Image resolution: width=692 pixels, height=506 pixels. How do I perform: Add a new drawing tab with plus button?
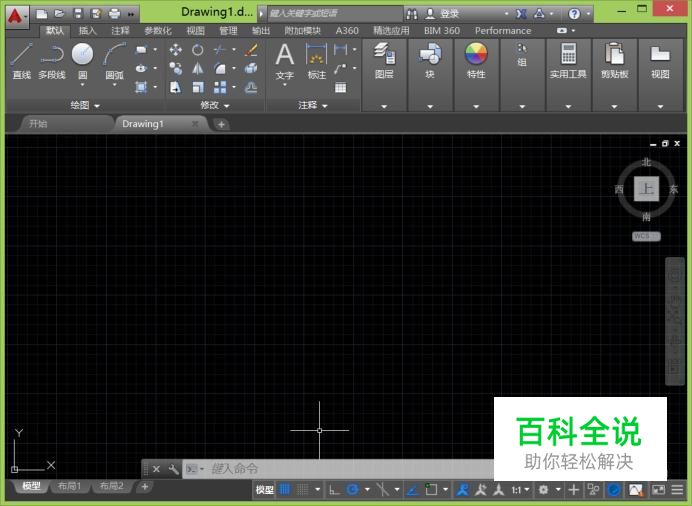point(221,124)
